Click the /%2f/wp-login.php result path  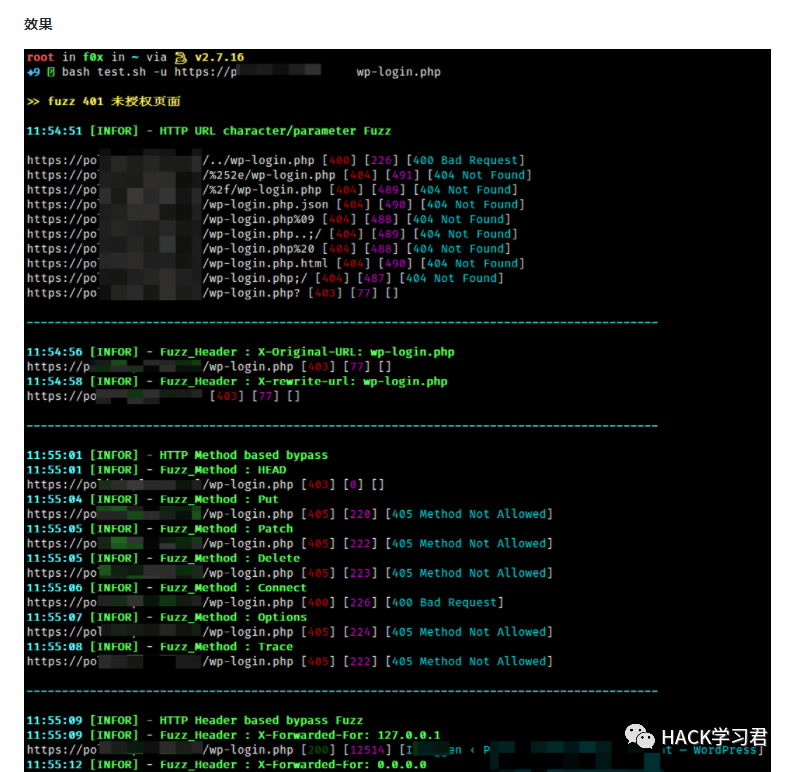262,189
